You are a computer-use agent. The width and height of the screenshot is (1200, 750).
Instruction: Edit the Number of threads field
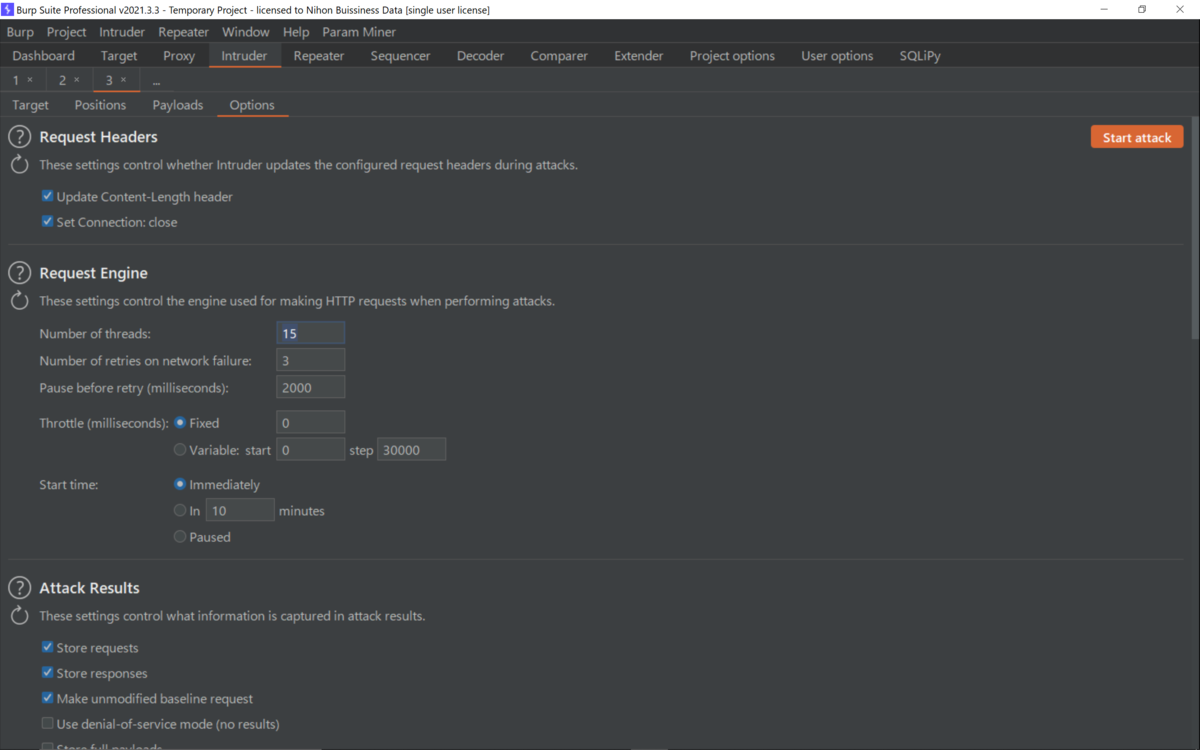311,333
